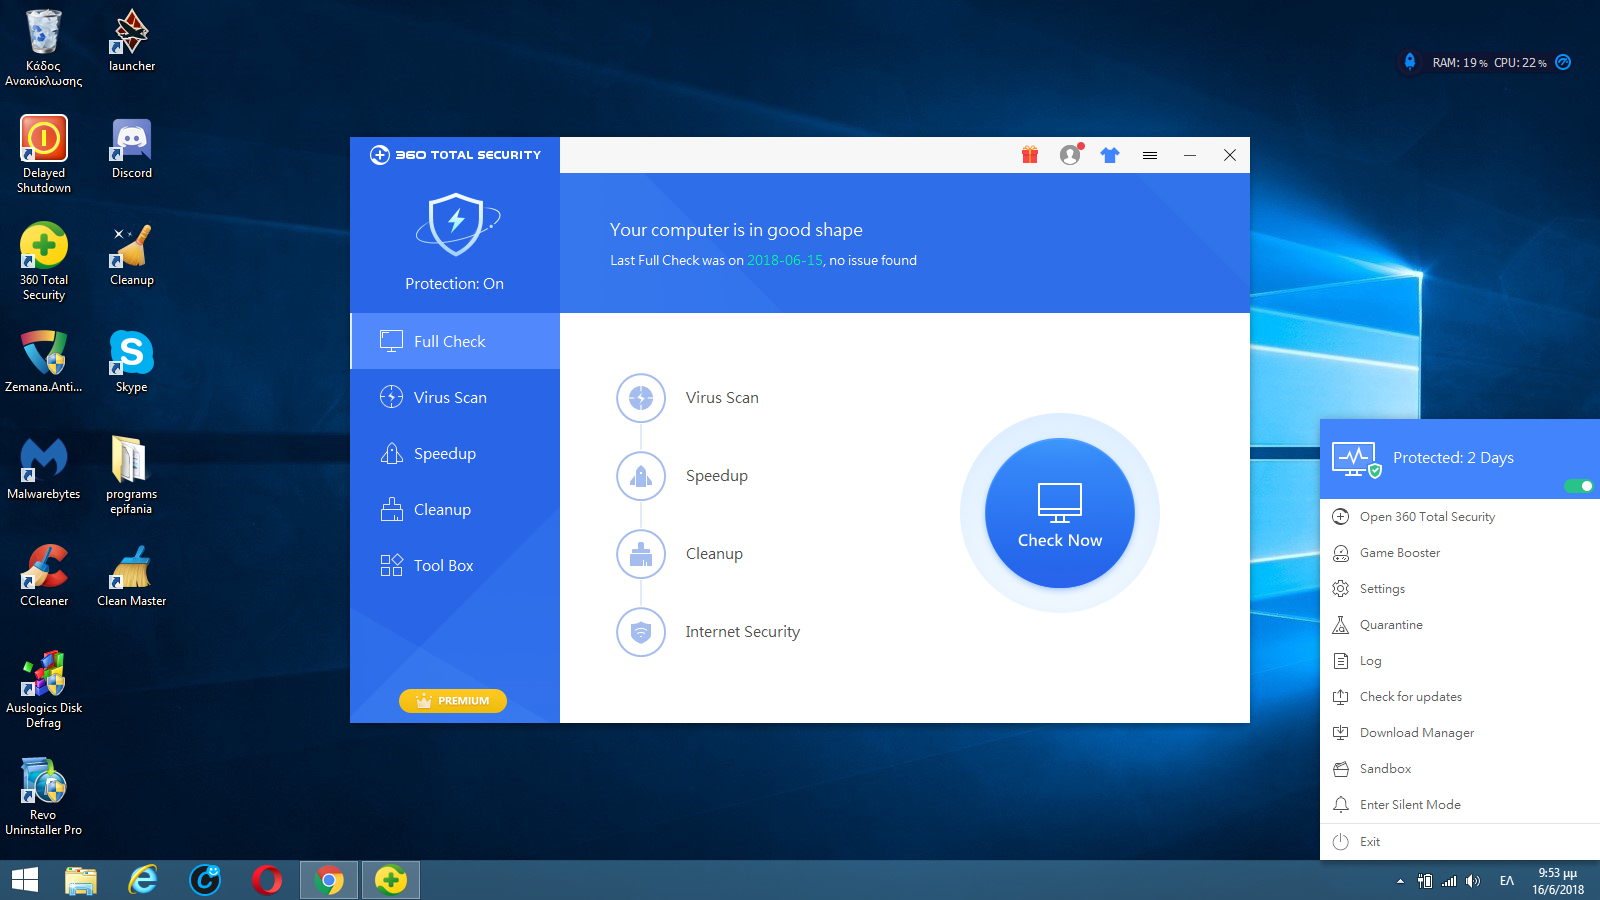Open Settings from the tray menu
This screenshot has width=1600, height=900.
tap(1460, 589)
